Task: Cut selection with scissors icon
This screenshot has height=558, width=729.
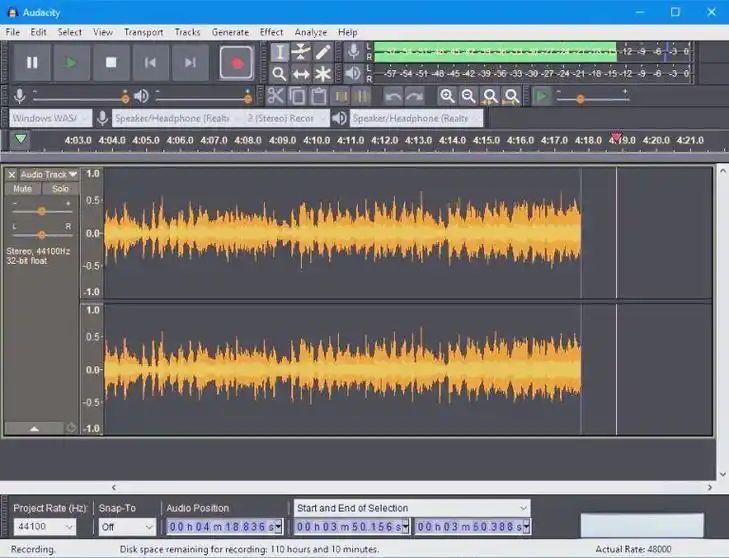Action: 276,96
